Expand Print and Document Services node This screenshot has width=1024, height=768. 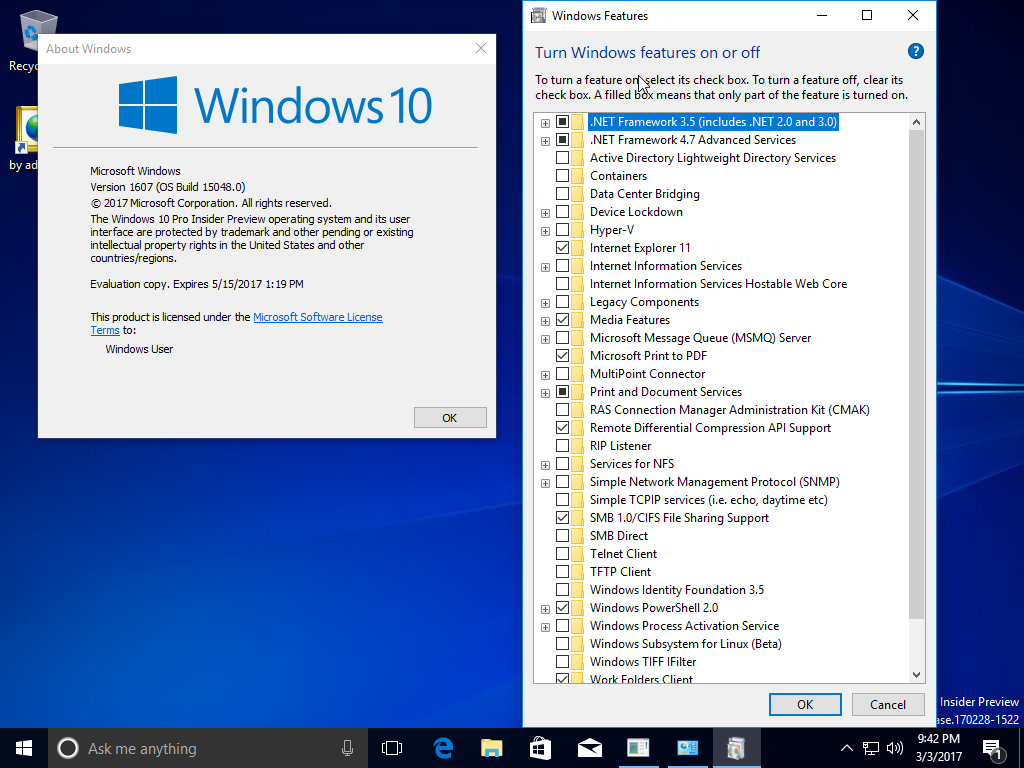(x=545, y=393)
